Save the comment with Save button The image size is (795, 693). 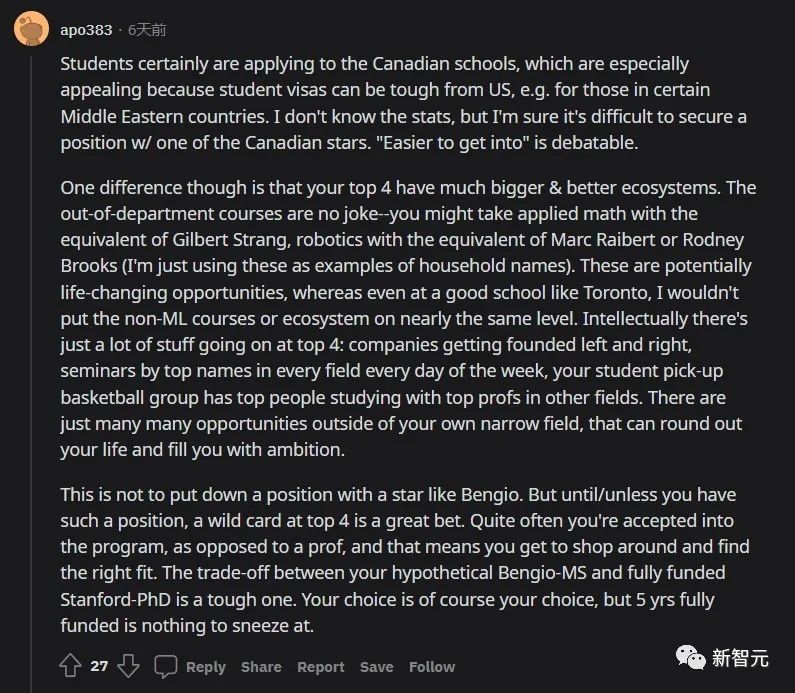click(x=377, y=667)
